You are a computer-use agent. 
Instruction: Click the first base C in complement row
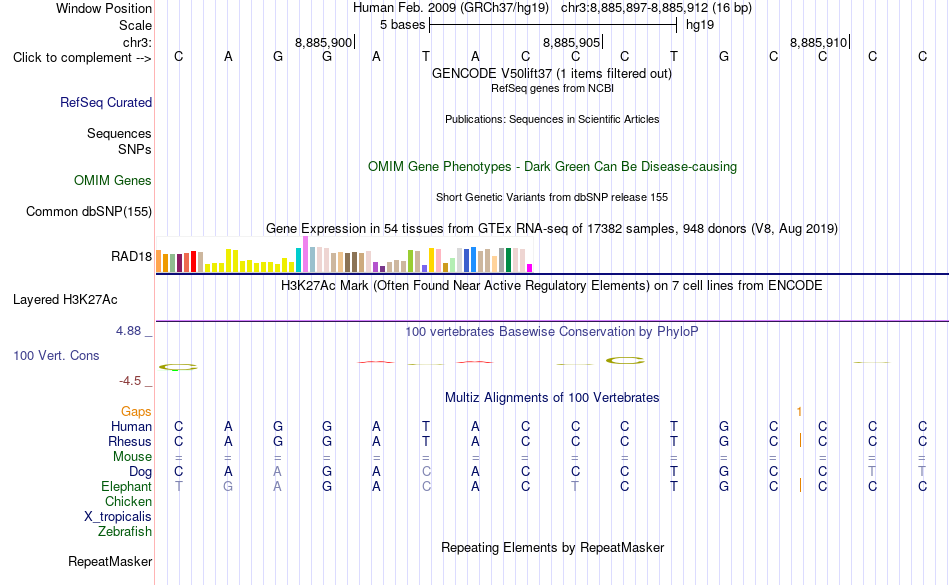pos(178,56)
